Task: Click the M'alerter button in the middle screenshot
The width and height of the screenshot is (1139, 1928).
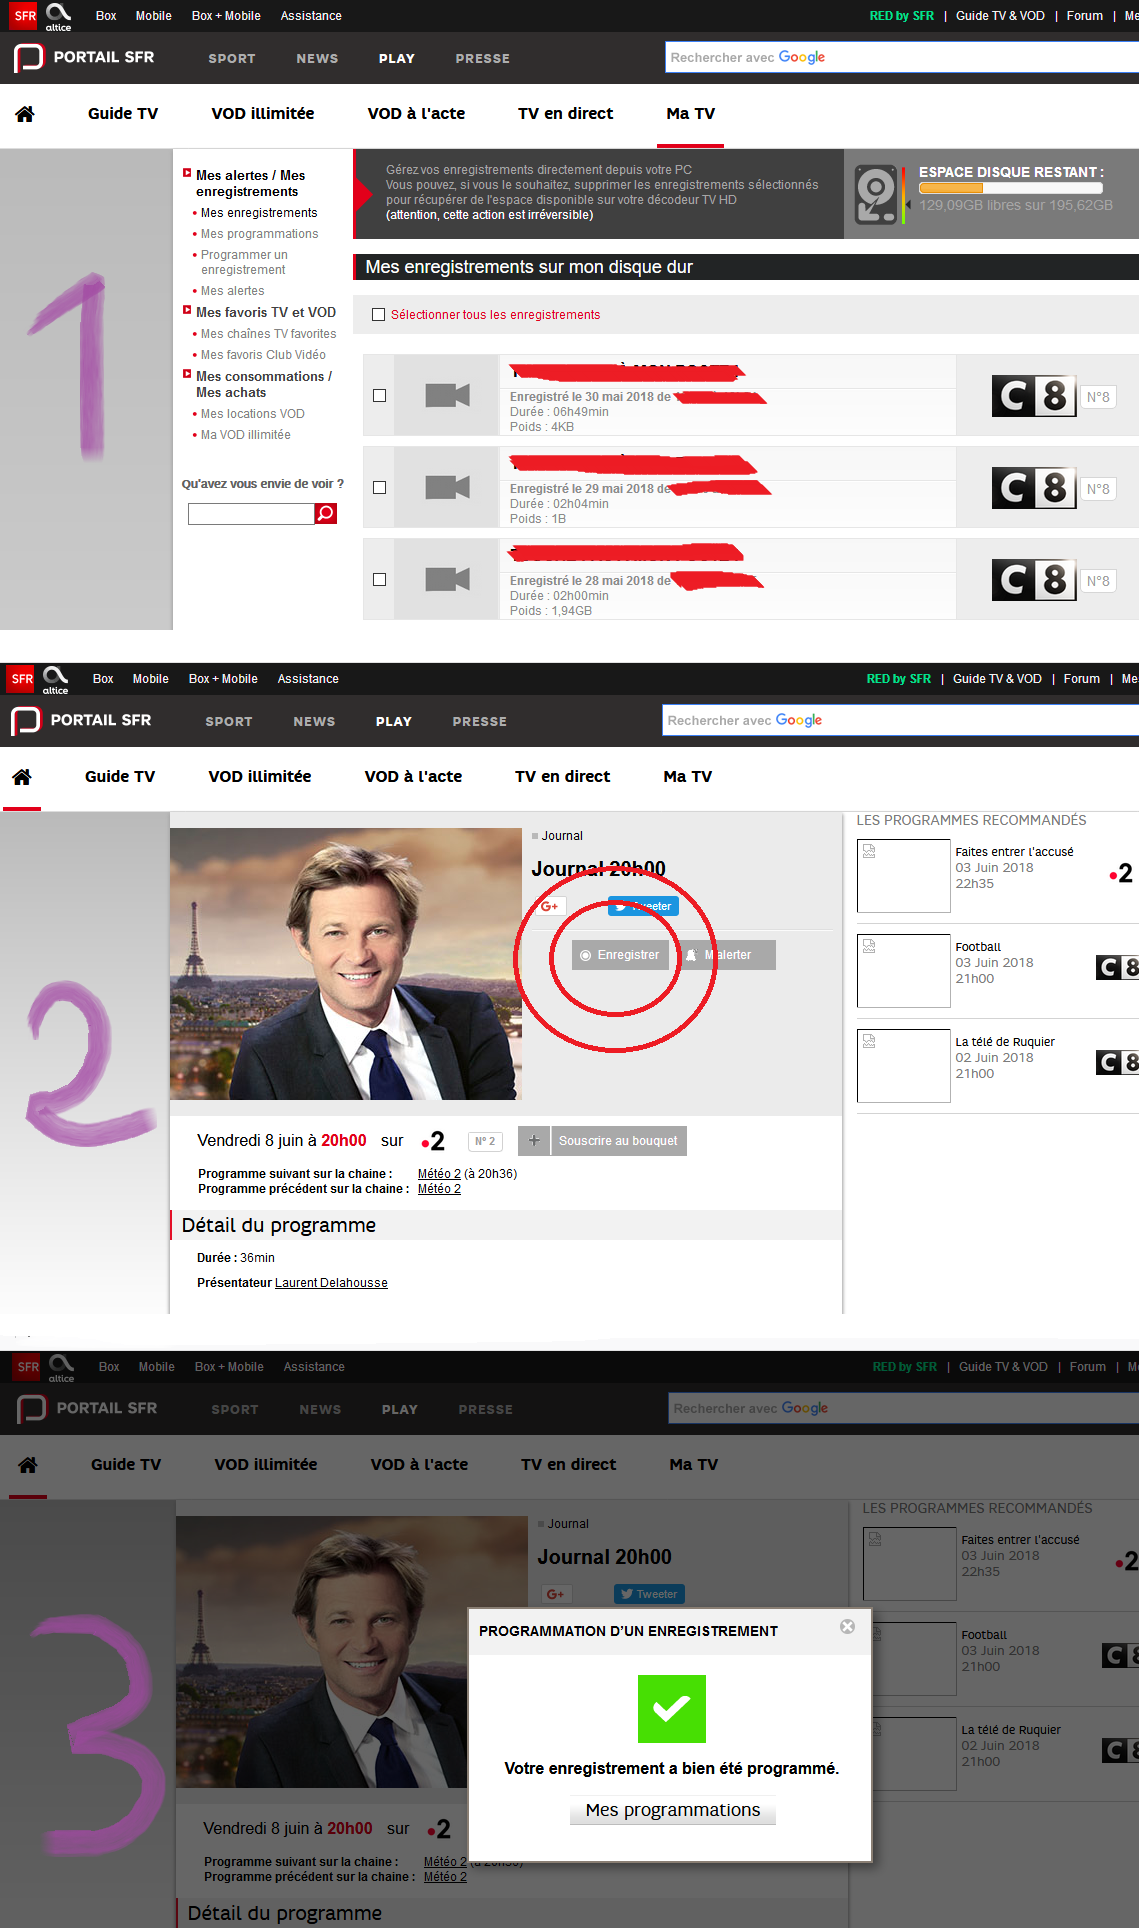Action: [x=727, y=955]
